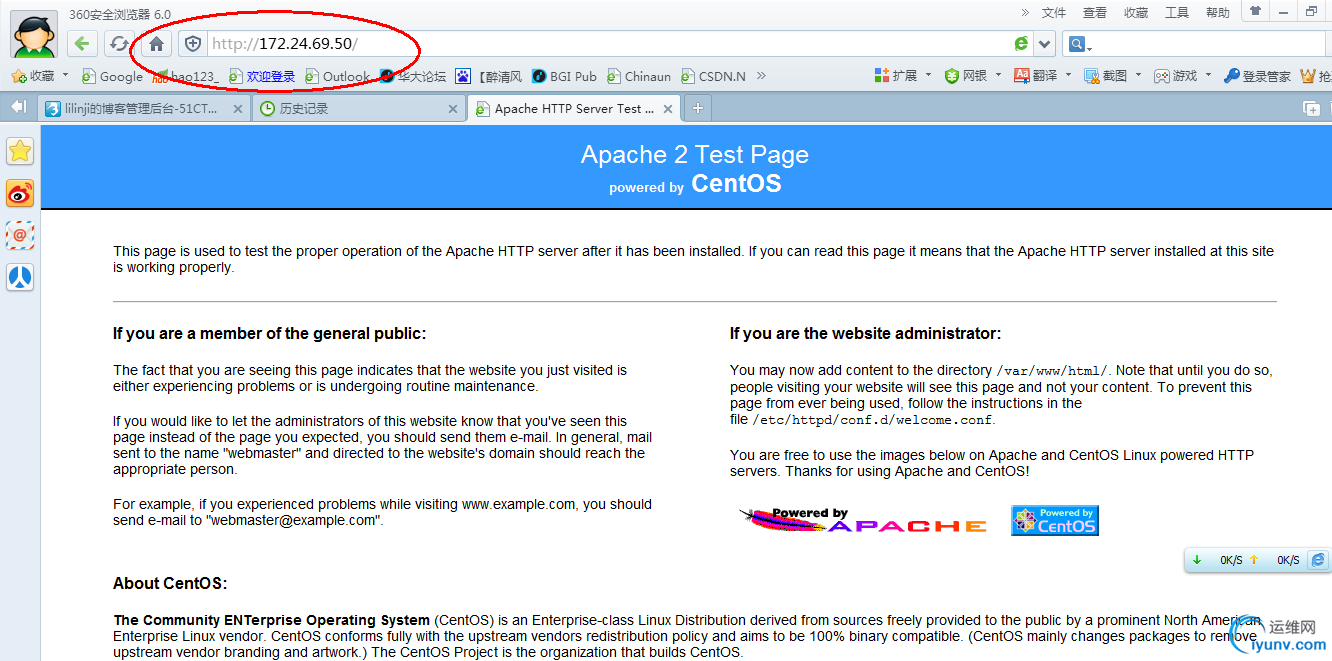Click the download speed green arrow indicator
Screen dimensions: 1332x661
click(x=1197, y=560)
